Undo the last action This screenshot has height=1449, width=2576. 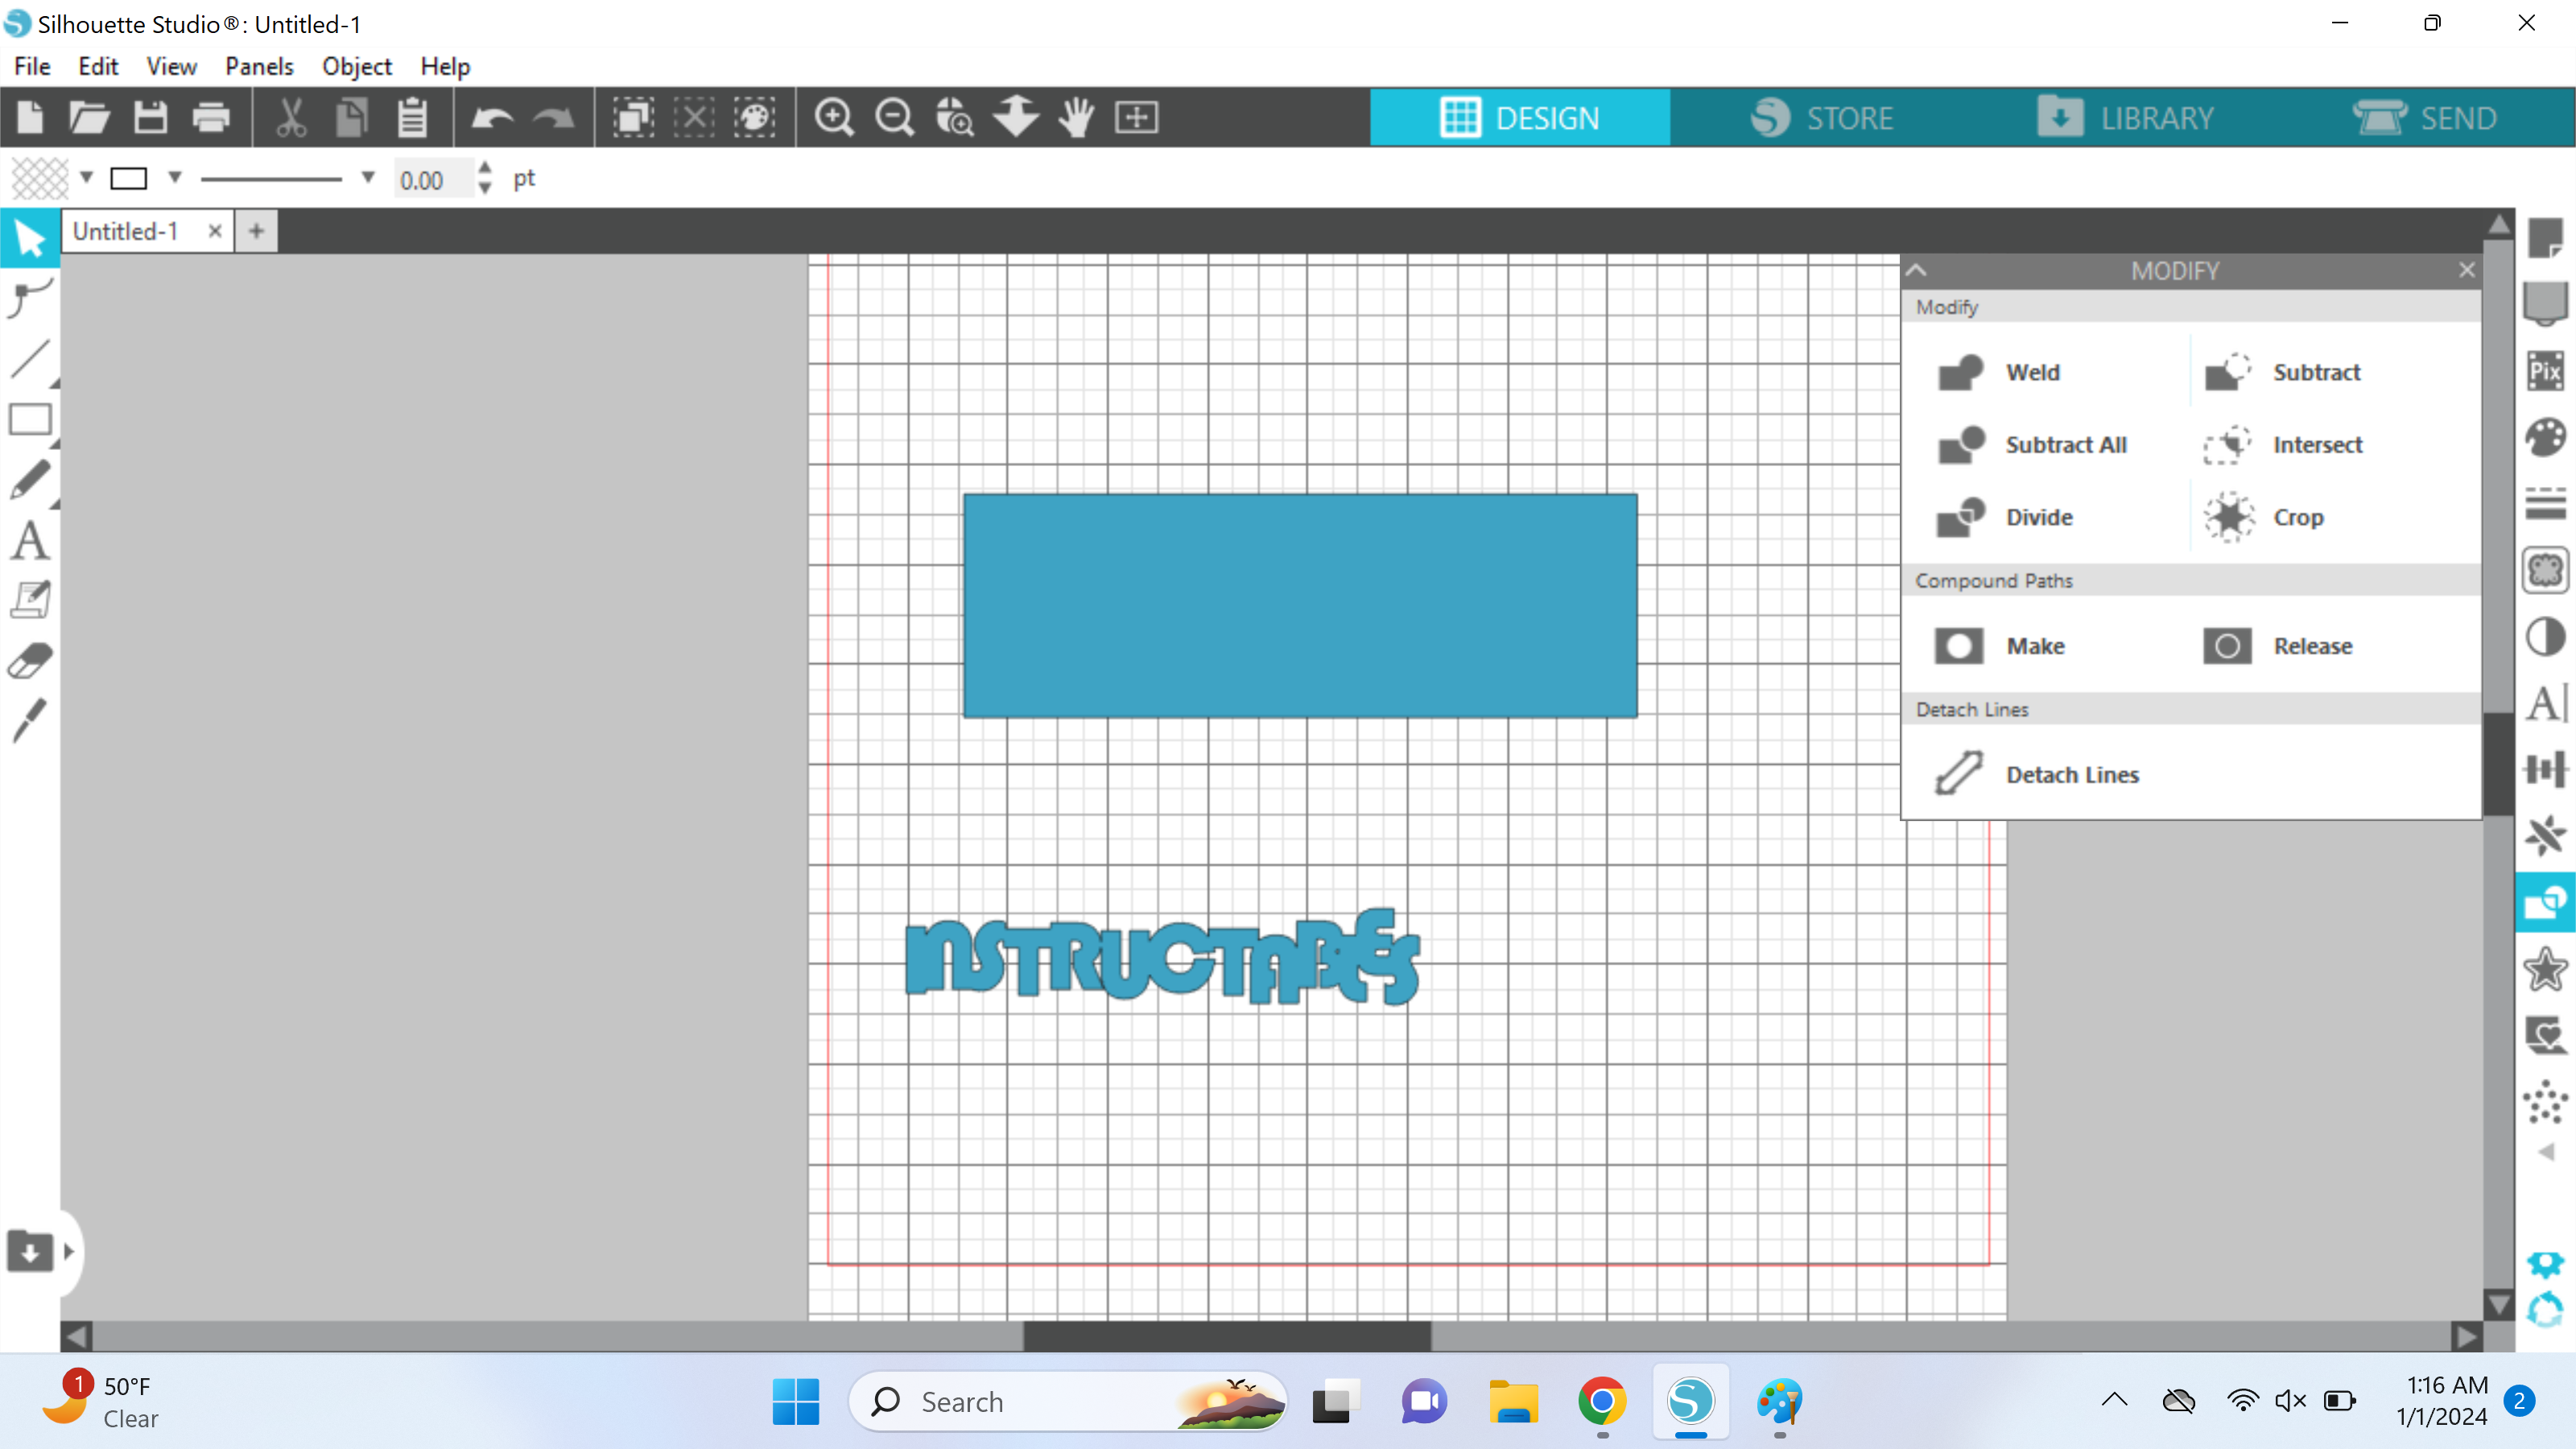492,117
